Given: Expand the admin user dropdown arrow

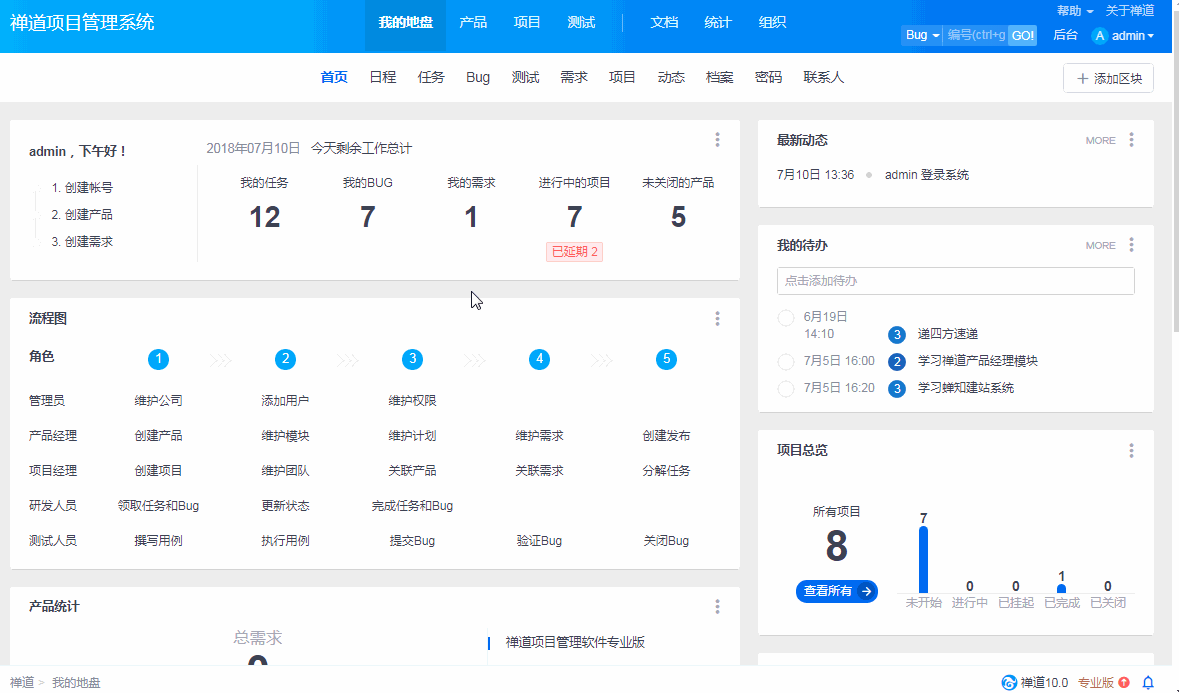Looking at the screenshot, I should coord(1151,36).
